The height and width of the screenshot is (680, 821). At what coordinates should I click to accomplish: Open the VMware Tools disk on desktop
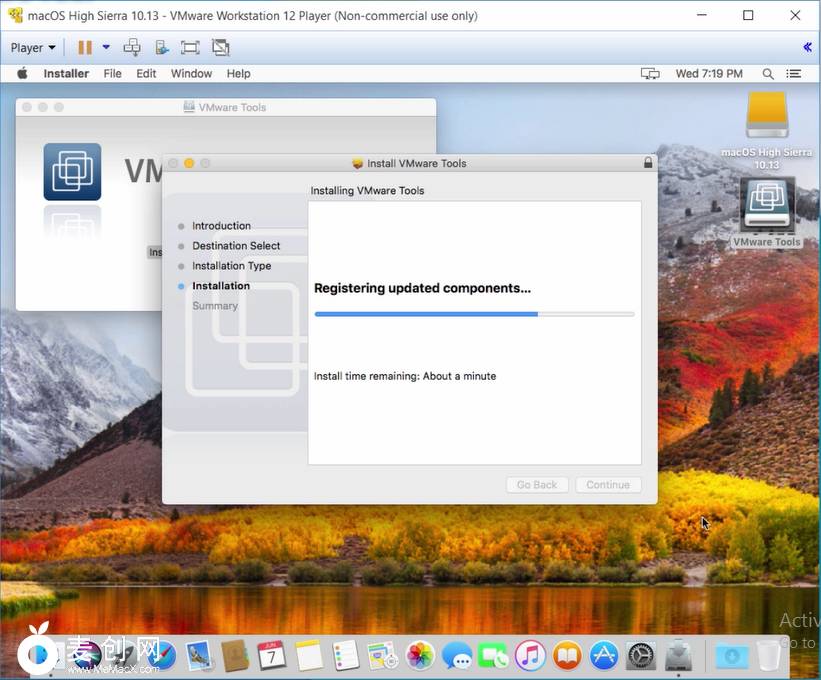point(767,211)
